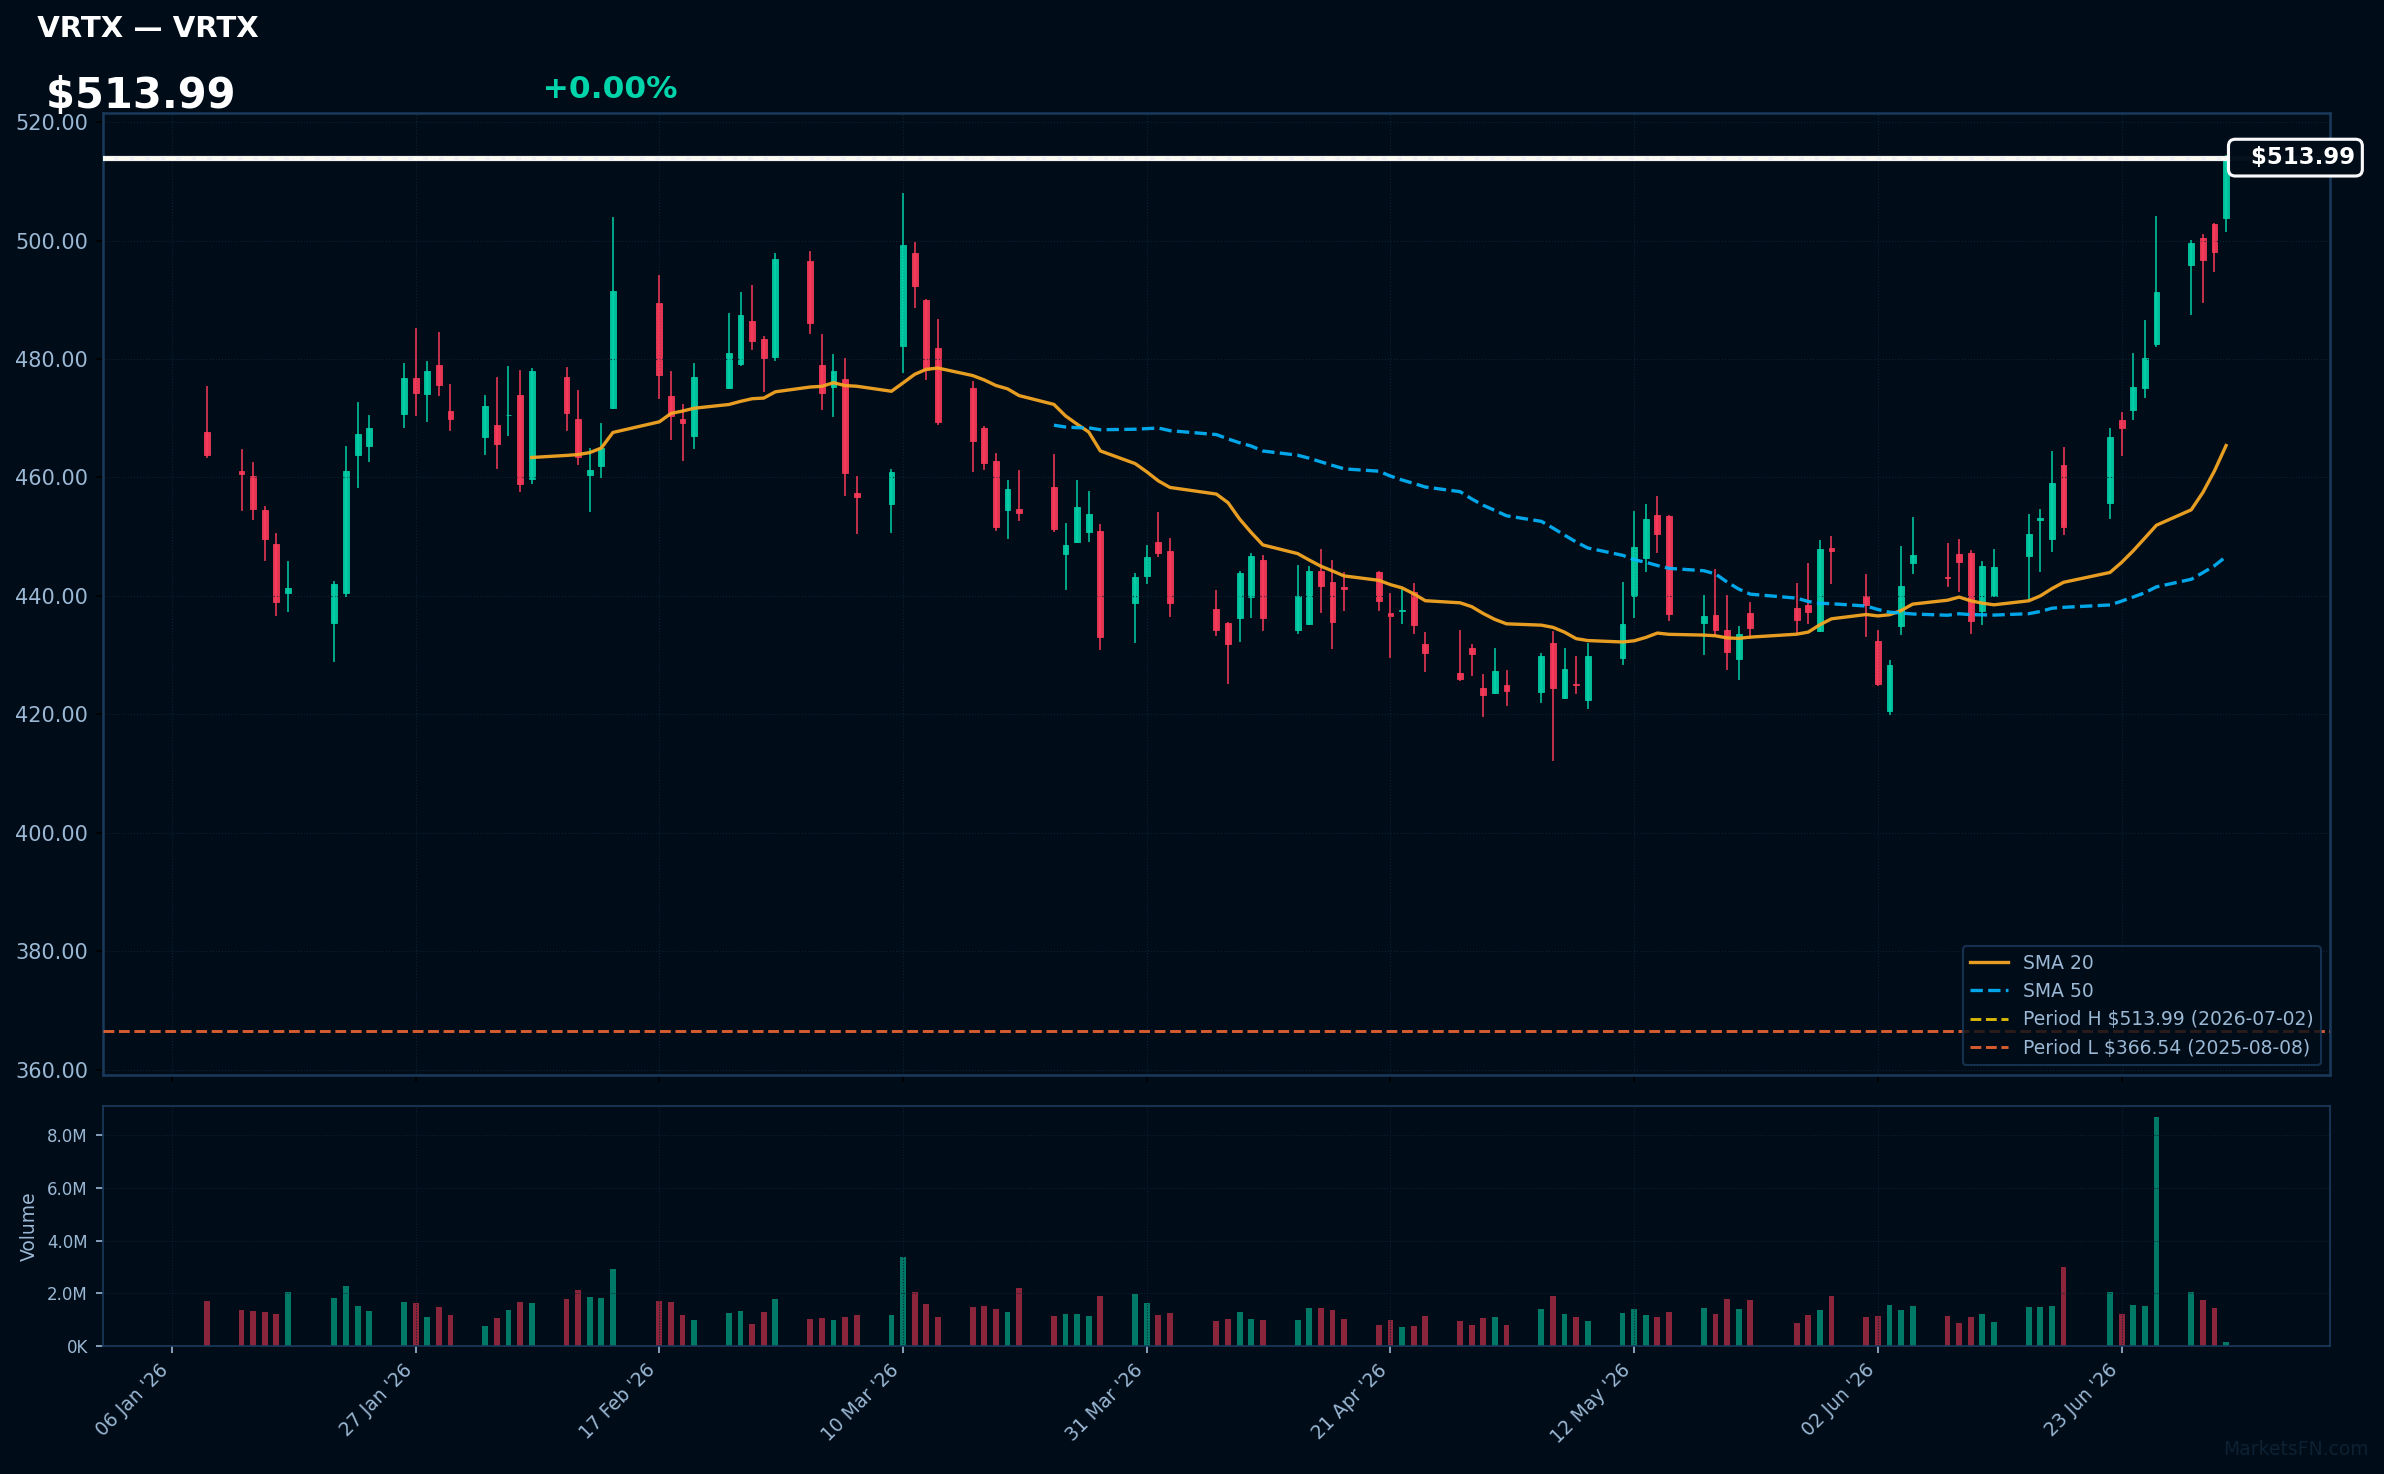This screenshot has width=2384, height=1474.
Task: Click the 2.0M volume axis label
Action: point(67,1294)
